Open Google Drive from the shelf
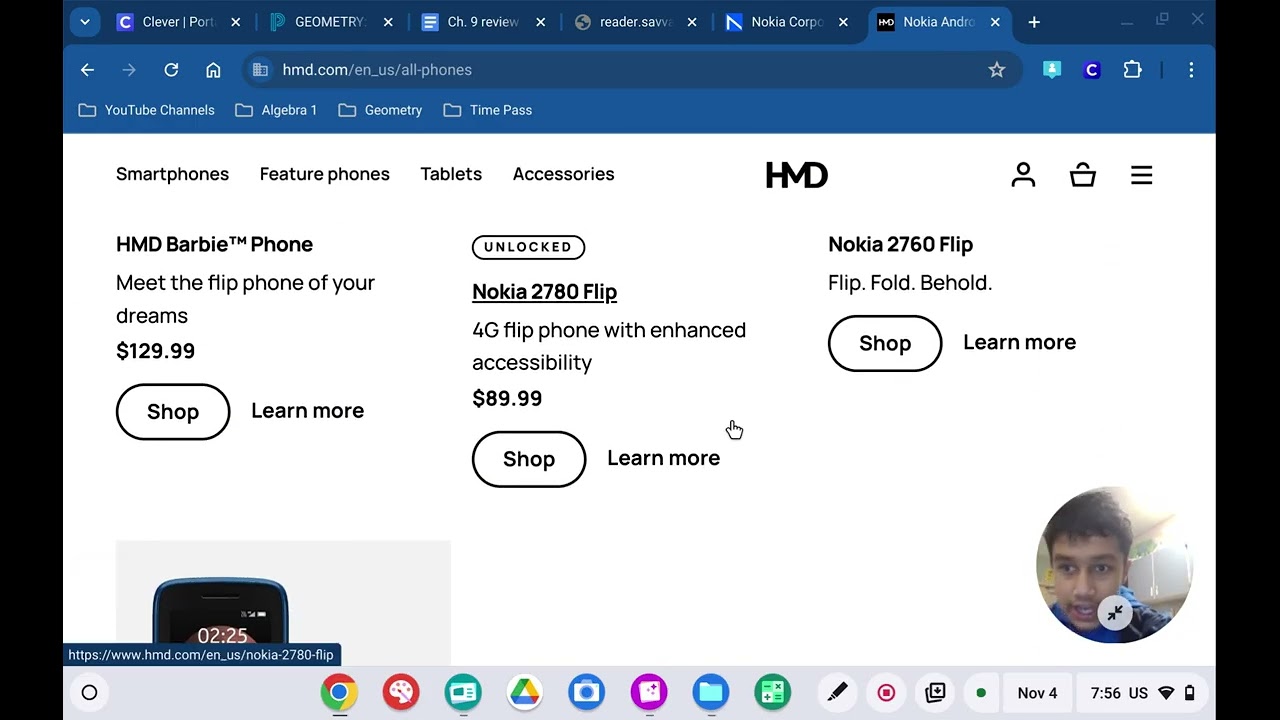The width and height of the screenshot is (1280, 720). click(x=525, y=692)
